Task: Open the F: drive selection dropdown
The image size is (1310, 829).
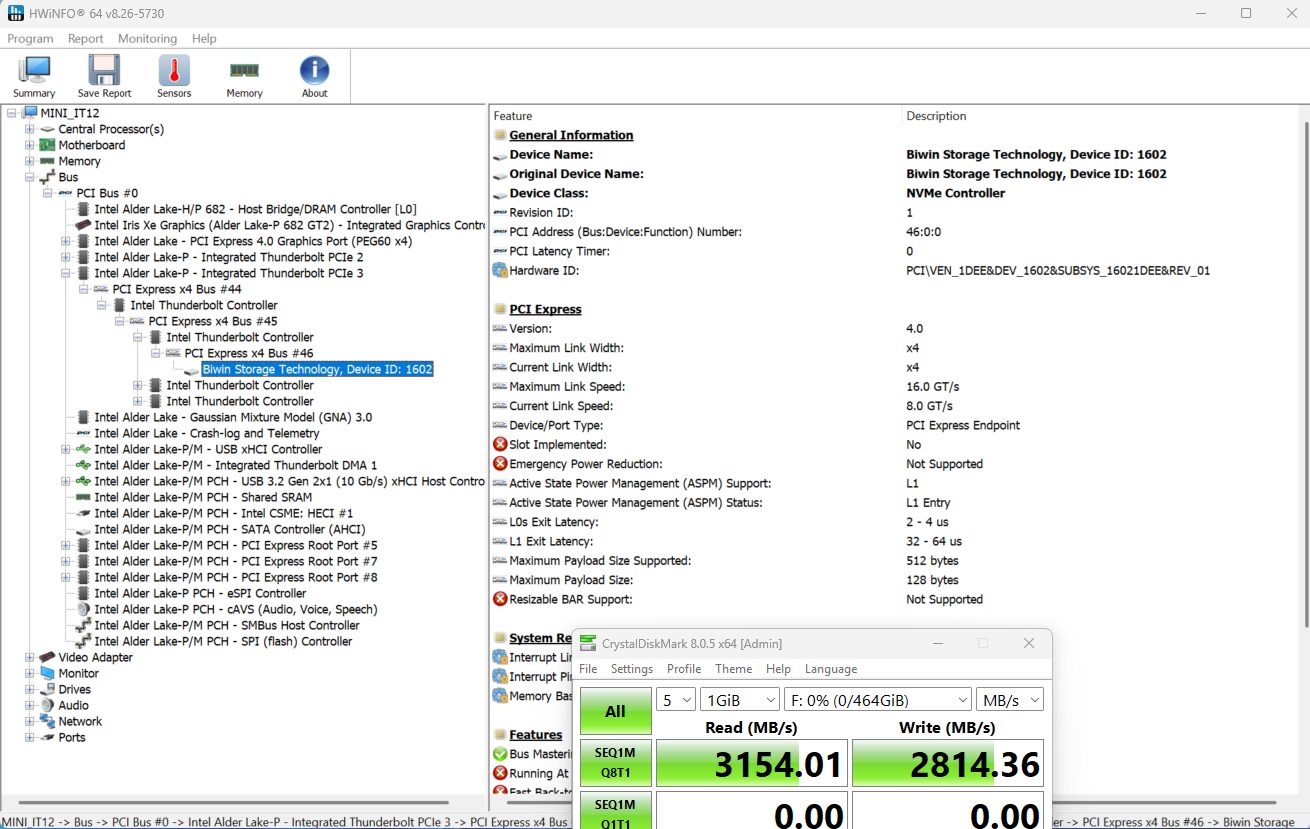Action: [878, 699]
